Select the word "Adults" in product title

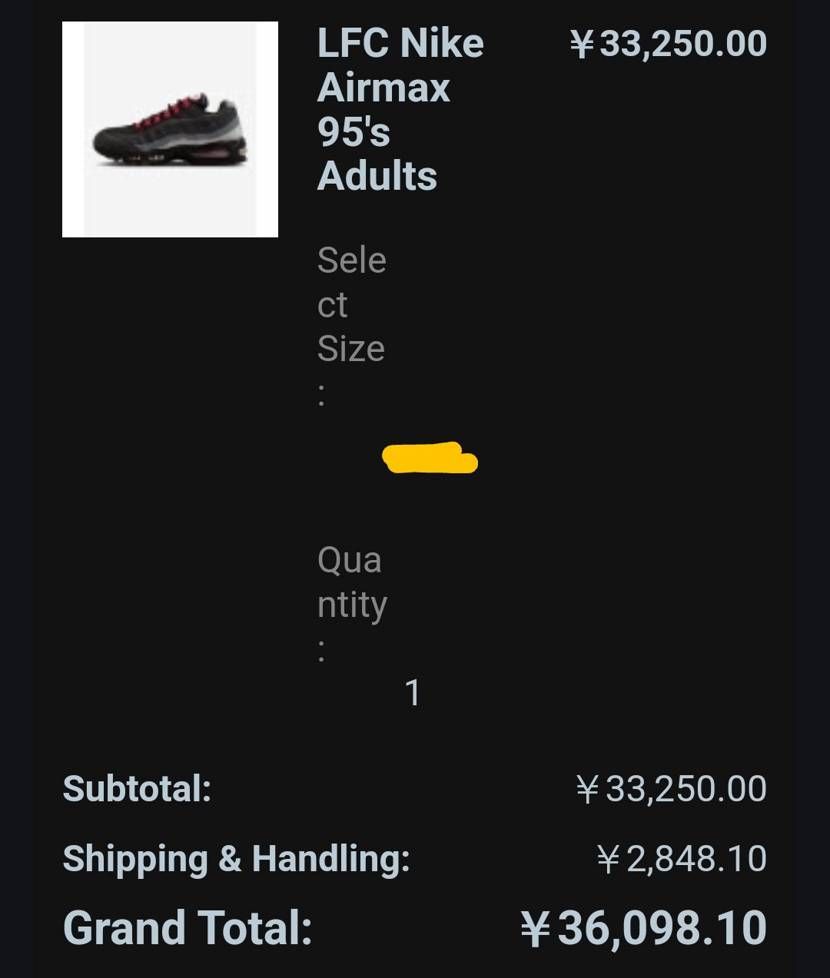[x=377, y=176]
